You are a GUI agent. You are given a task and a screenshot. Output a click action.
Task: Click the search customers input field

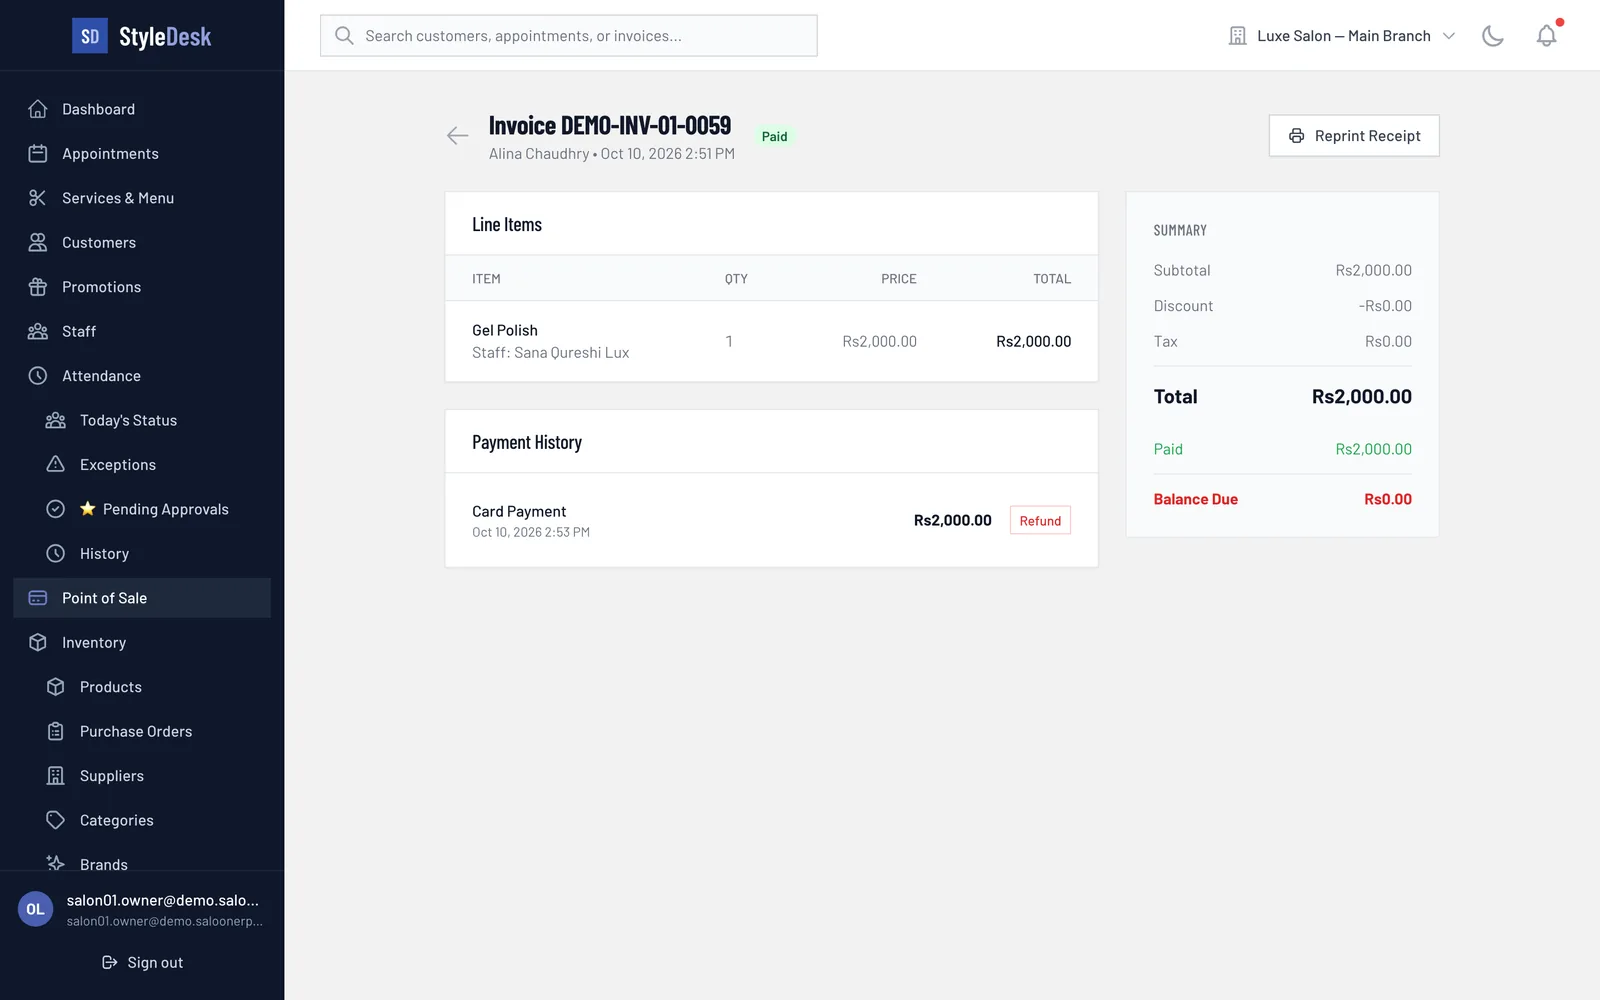tap(569, 36)
